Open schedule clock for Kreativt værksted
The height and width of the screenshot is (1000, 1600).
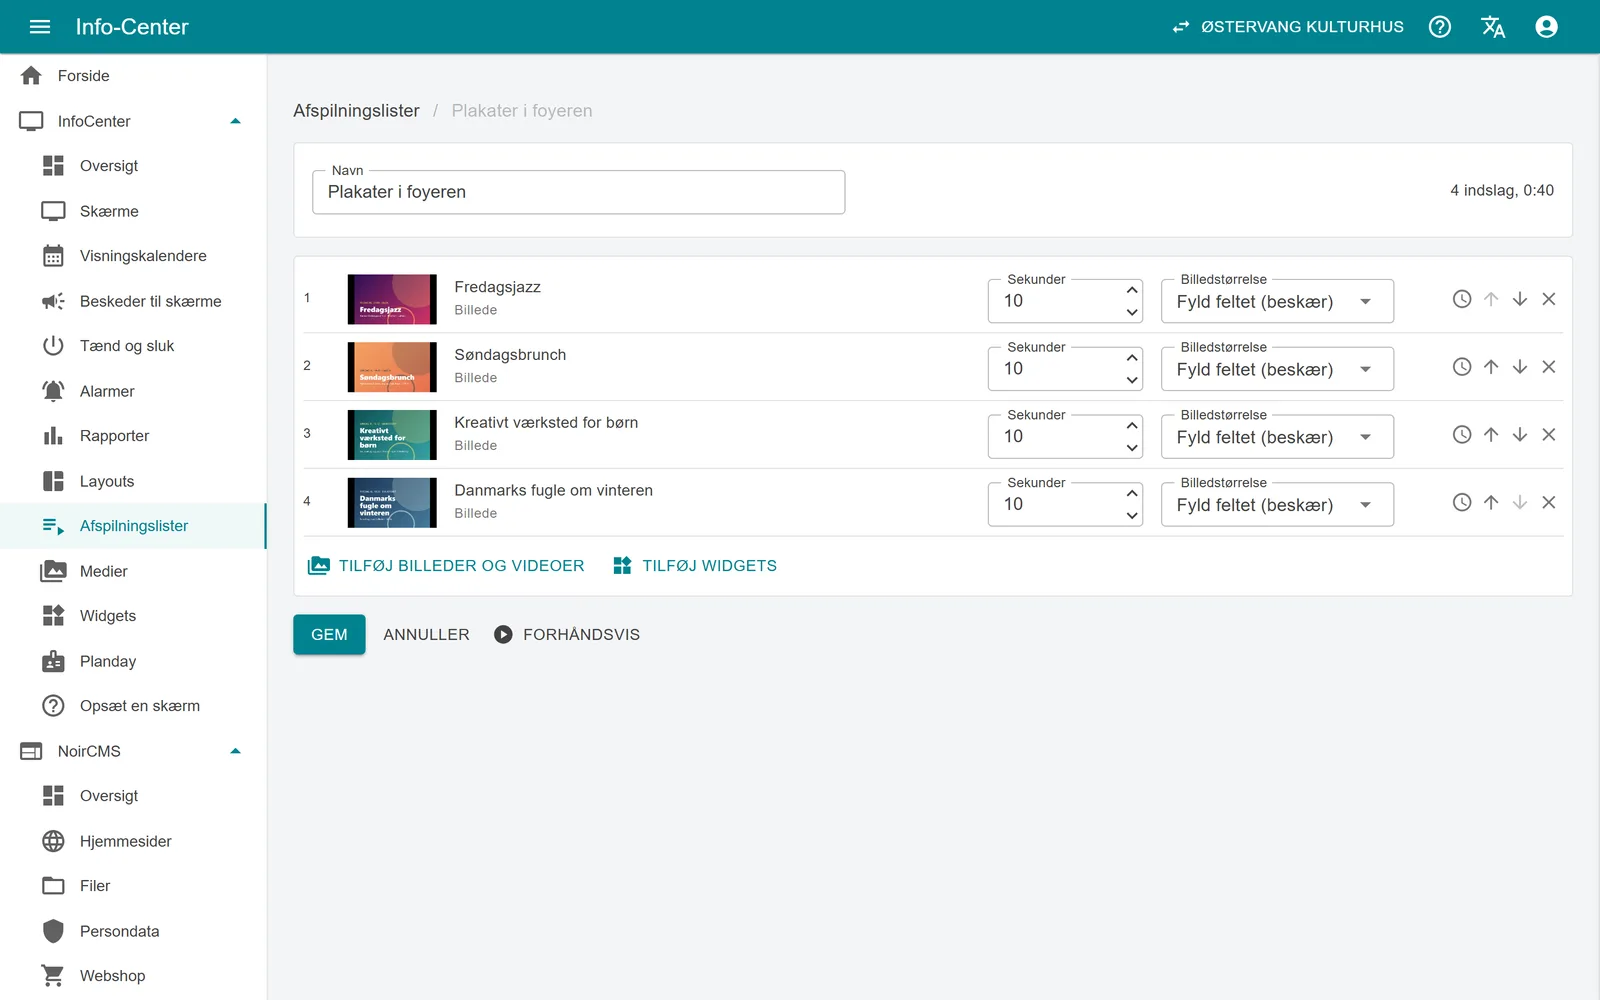(1462, 435)
